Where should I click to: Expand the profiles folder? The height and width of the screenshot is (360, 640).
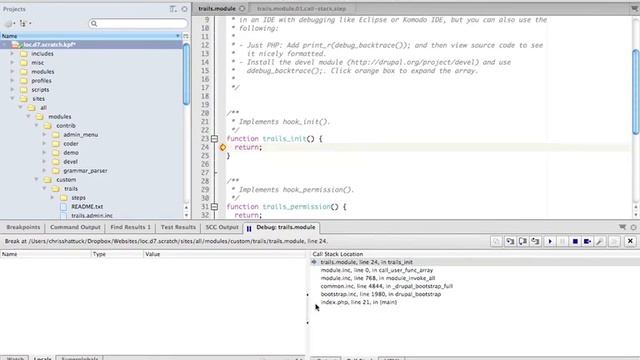[12, 80]
